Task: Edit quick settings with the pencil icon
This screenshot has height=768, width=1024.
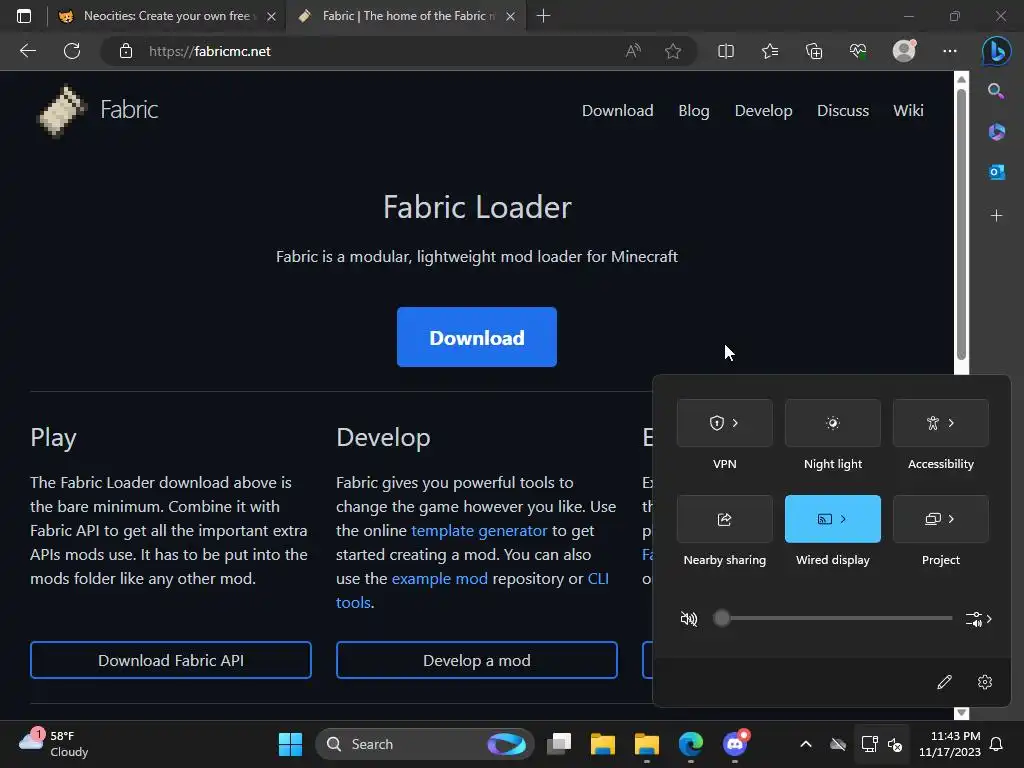Action: pos(944,682)
